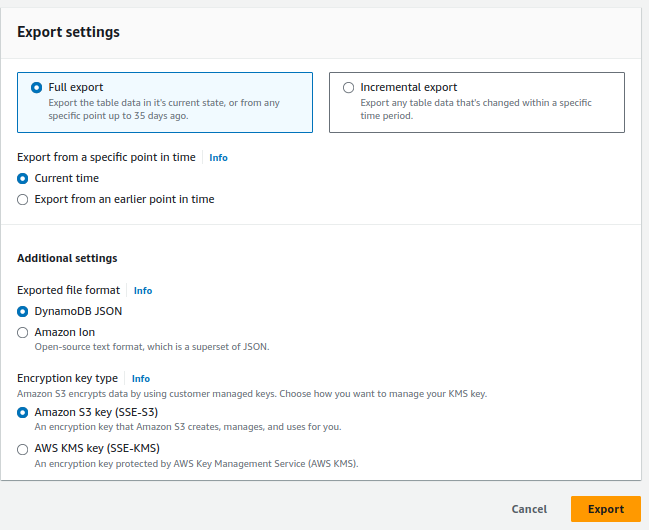Choose the Current time radio option
Viewport: 649px width, 530px height.
pyautogui.click(x=22, y=178)
